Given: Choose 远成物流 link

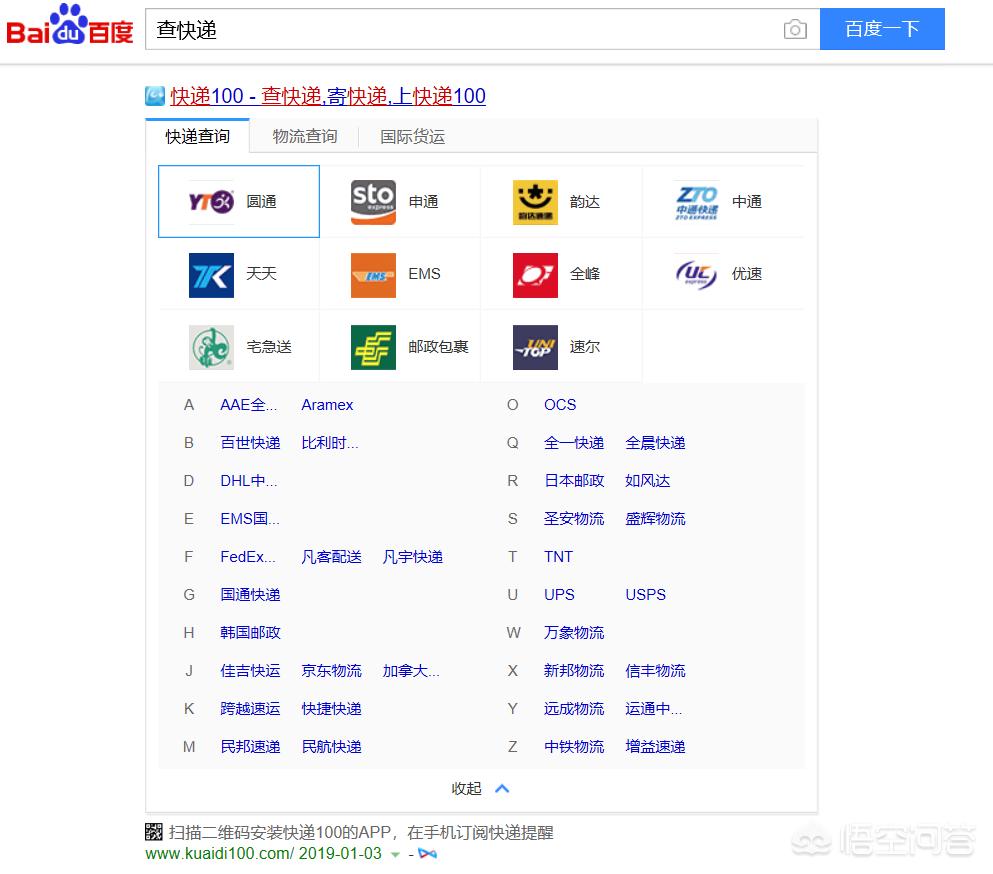Looking at the screenshot, I should click(x=574, y=709).
